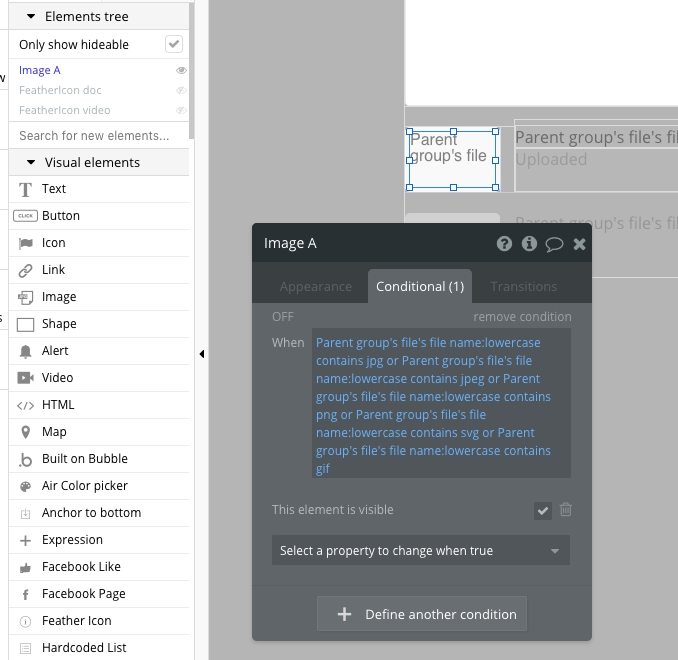
Task: Open the info icon in Image A header
Action: click(529, 244)
